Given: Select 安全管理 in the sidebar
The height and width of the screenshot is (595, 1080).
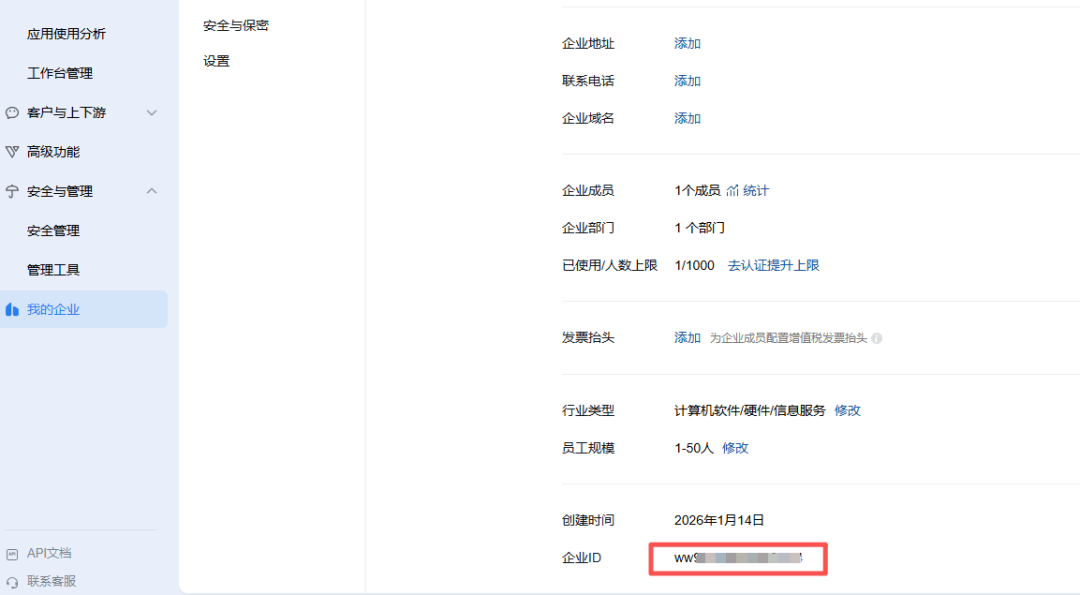Looking at the screenshot, I should click(54, 230).
